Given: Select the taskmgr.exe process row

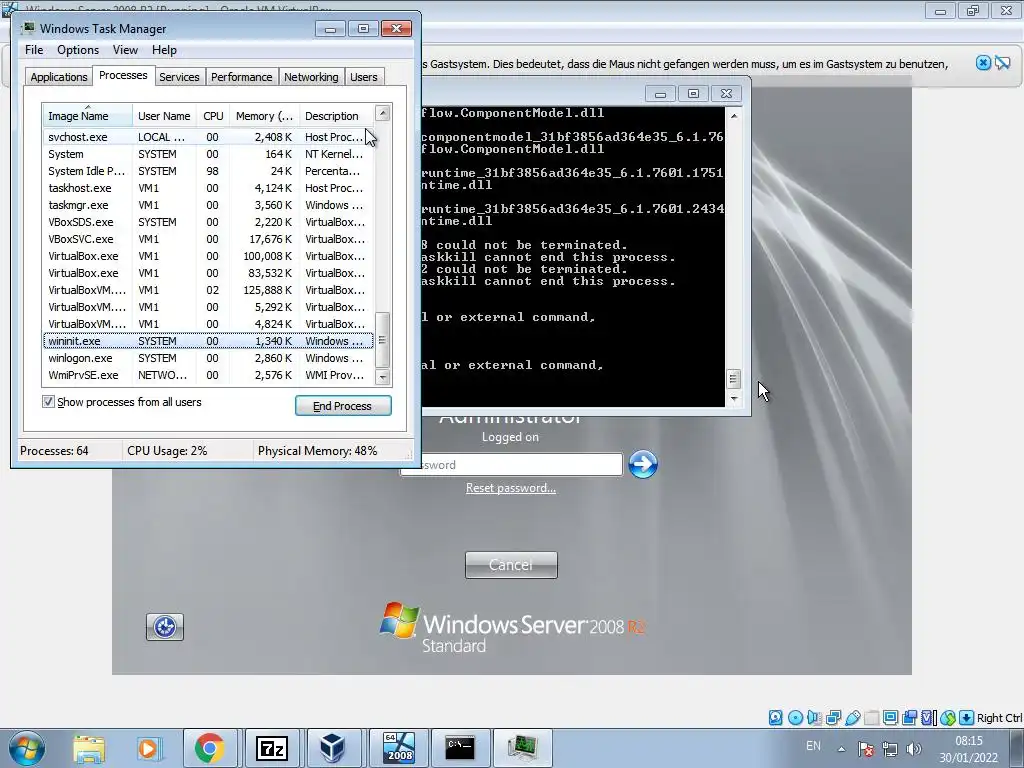Looking at the screenshot, I should click(x=208, y=205).
